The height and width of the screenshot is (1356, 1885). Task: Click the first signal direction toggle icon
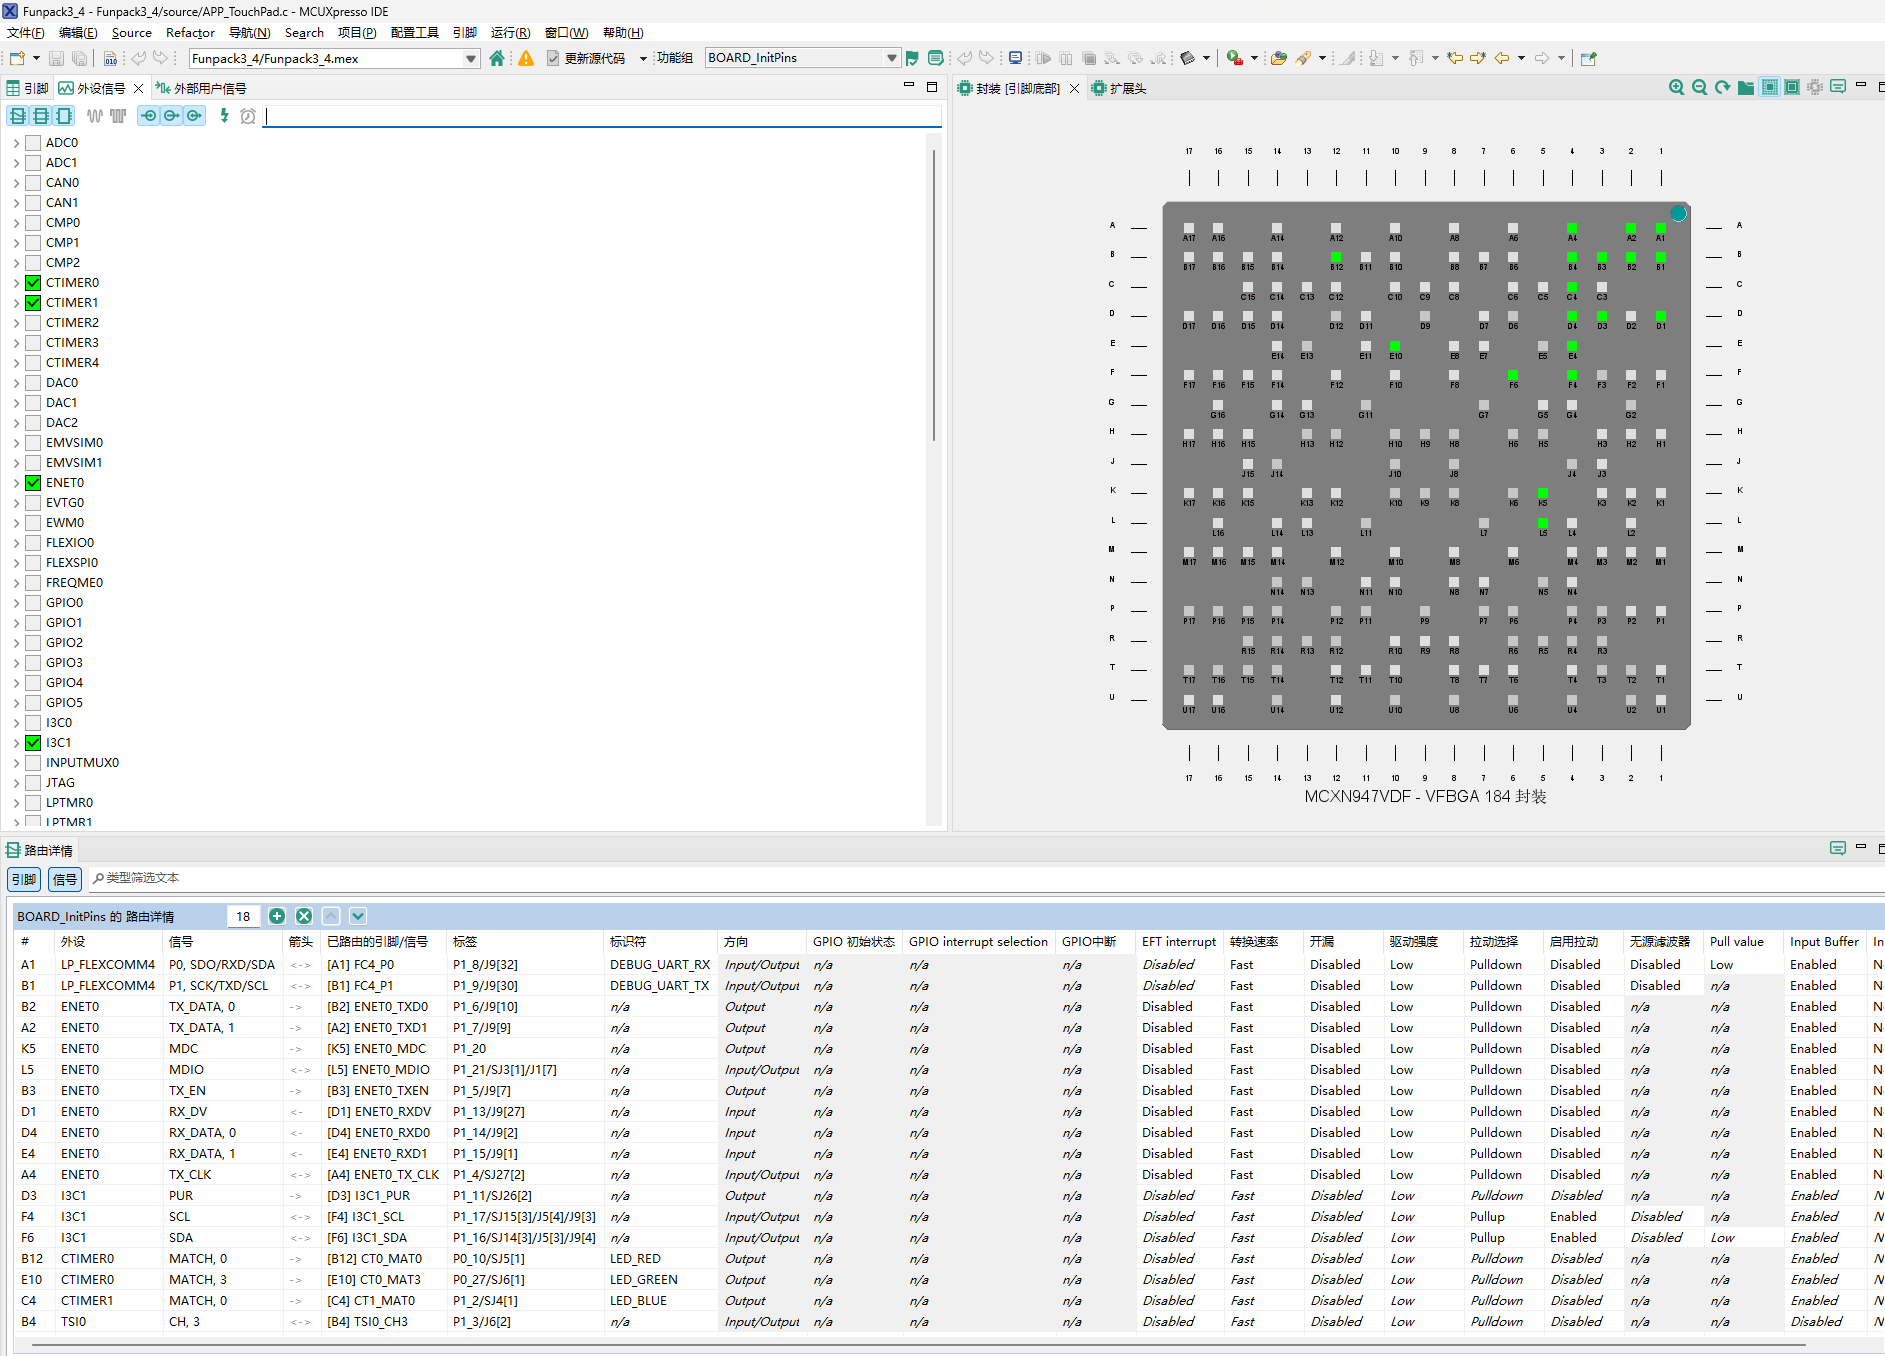[149, 116]
